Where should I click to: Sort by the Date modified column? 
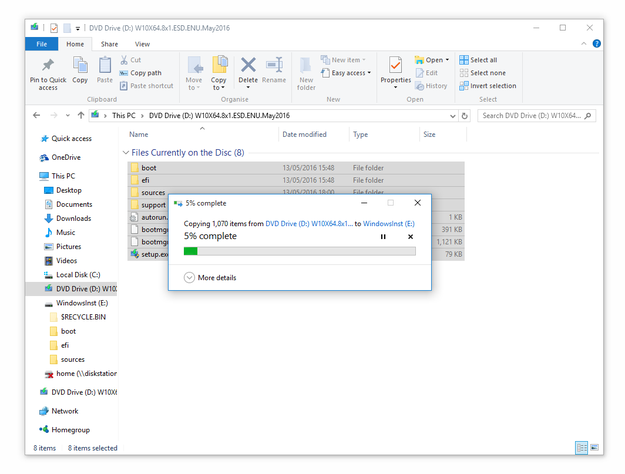[x=305, y=135]
